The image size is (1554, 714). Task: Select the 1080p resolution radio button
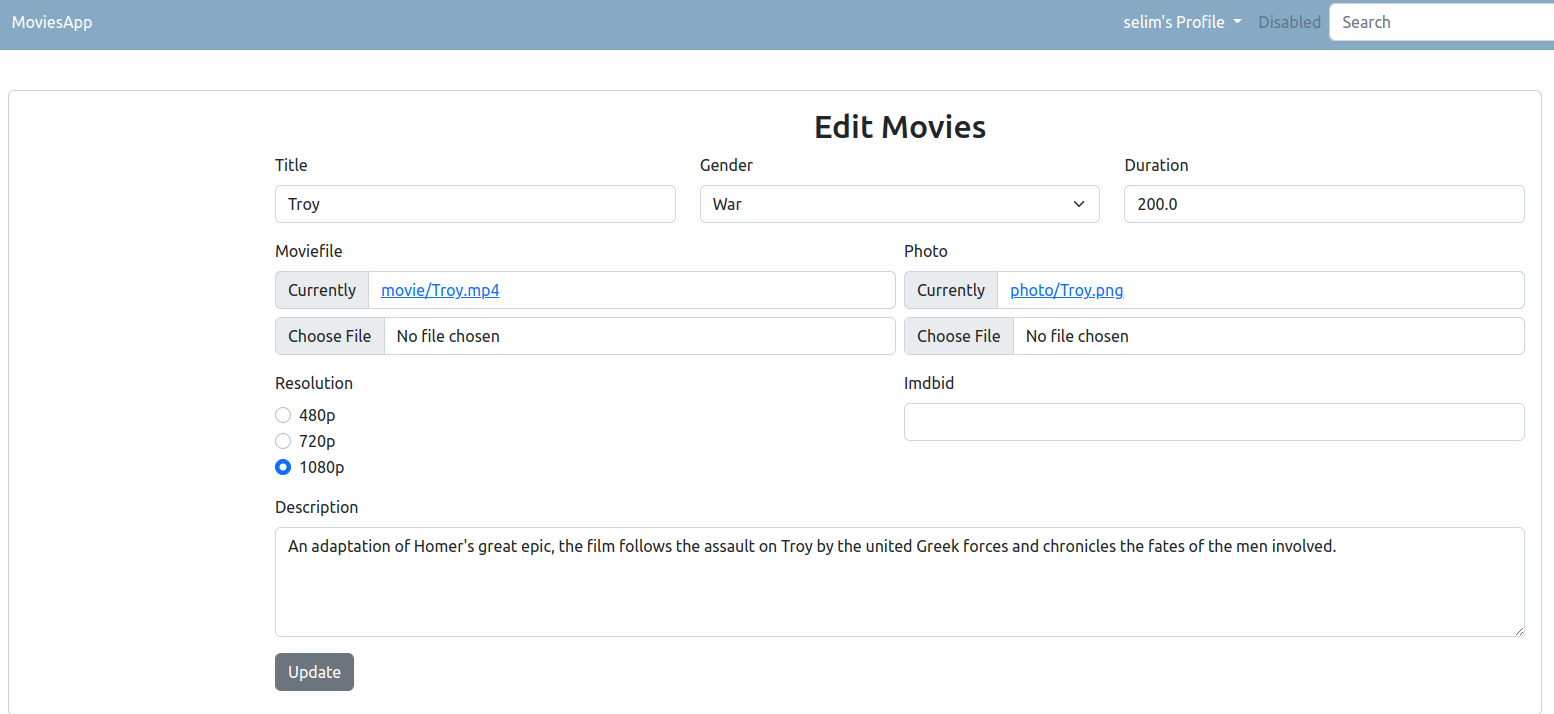(x=283, y=467)
